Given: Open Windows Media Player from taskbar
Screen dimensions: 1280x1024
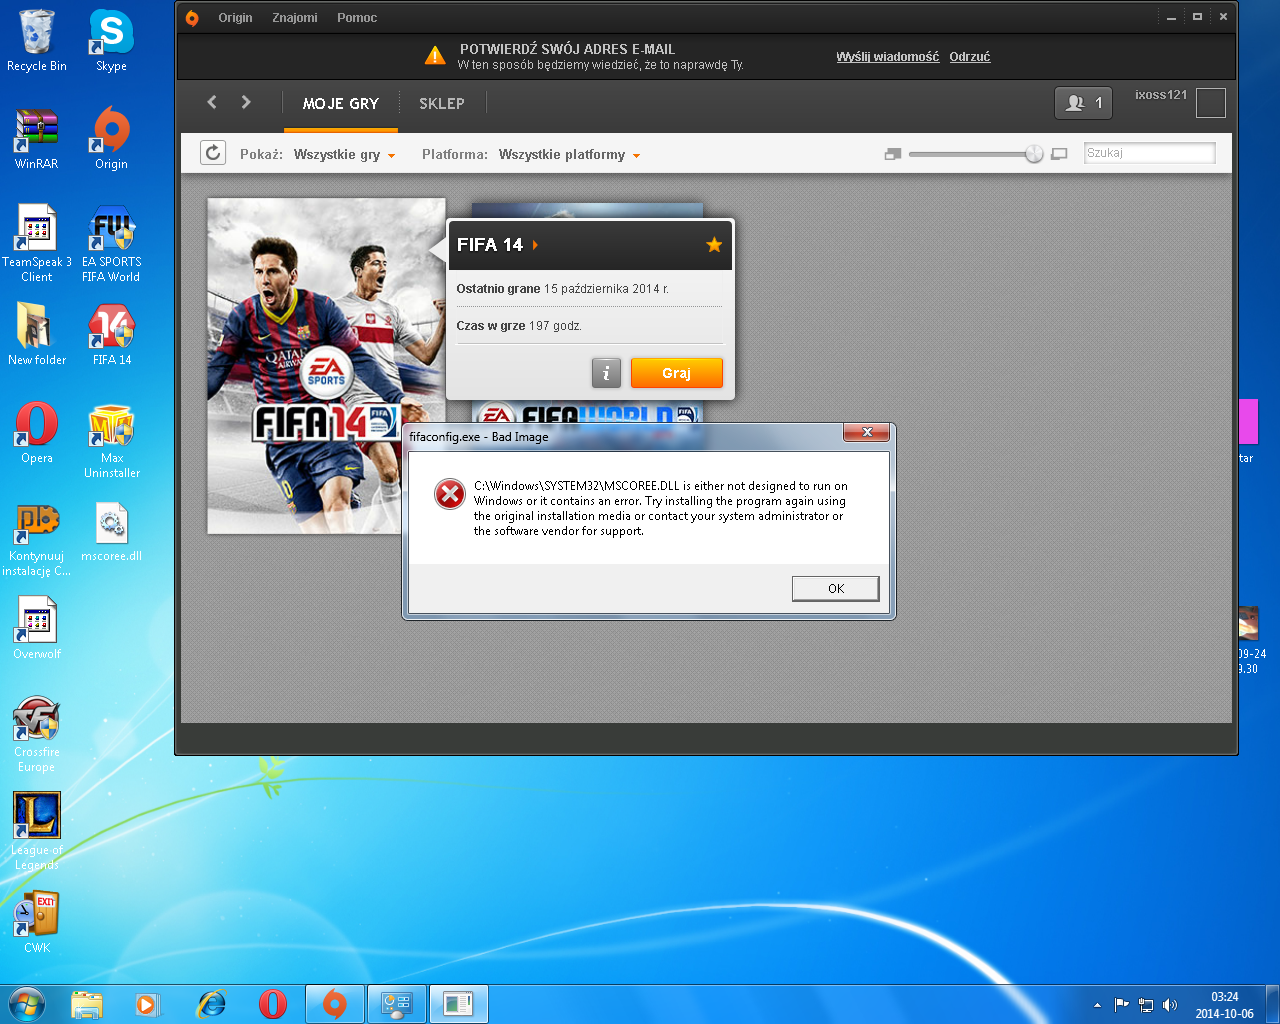Looking at the screenshot, I should [148, 1004].
